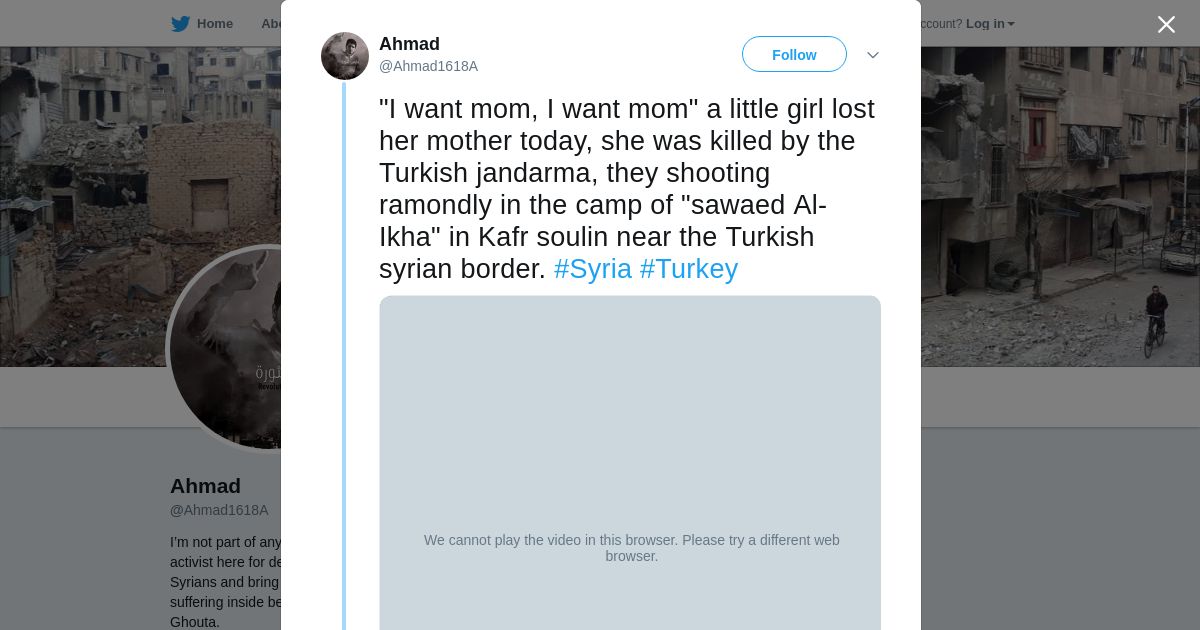Close the tweet overlay with the X
Image resolution: width=1200 pixels, height=630 pixels.
pos(1166,25)
